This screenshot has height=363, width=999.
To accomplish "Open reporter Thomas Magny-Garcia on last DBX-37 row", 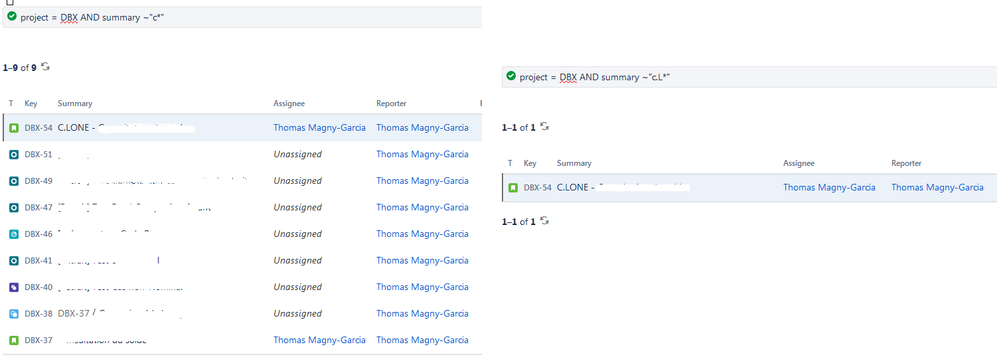I will coord(422,340).
